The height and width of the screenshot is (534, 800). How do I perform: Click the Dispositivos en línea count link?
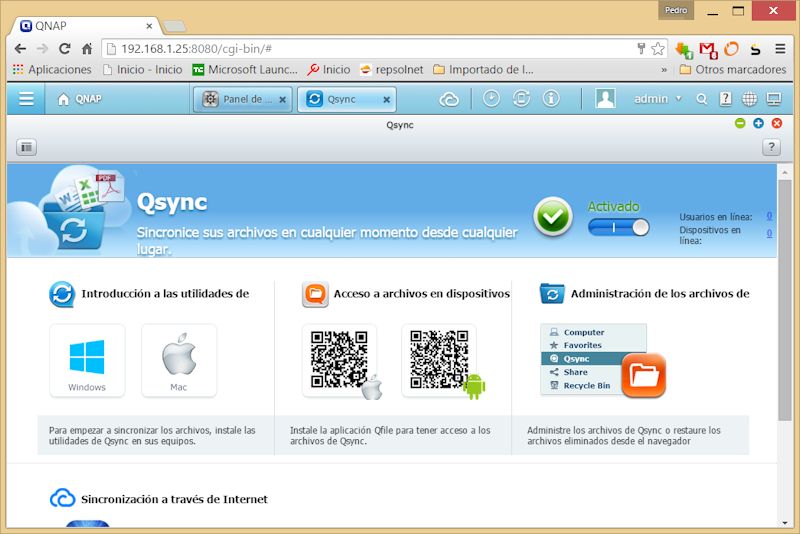(769, 234)
